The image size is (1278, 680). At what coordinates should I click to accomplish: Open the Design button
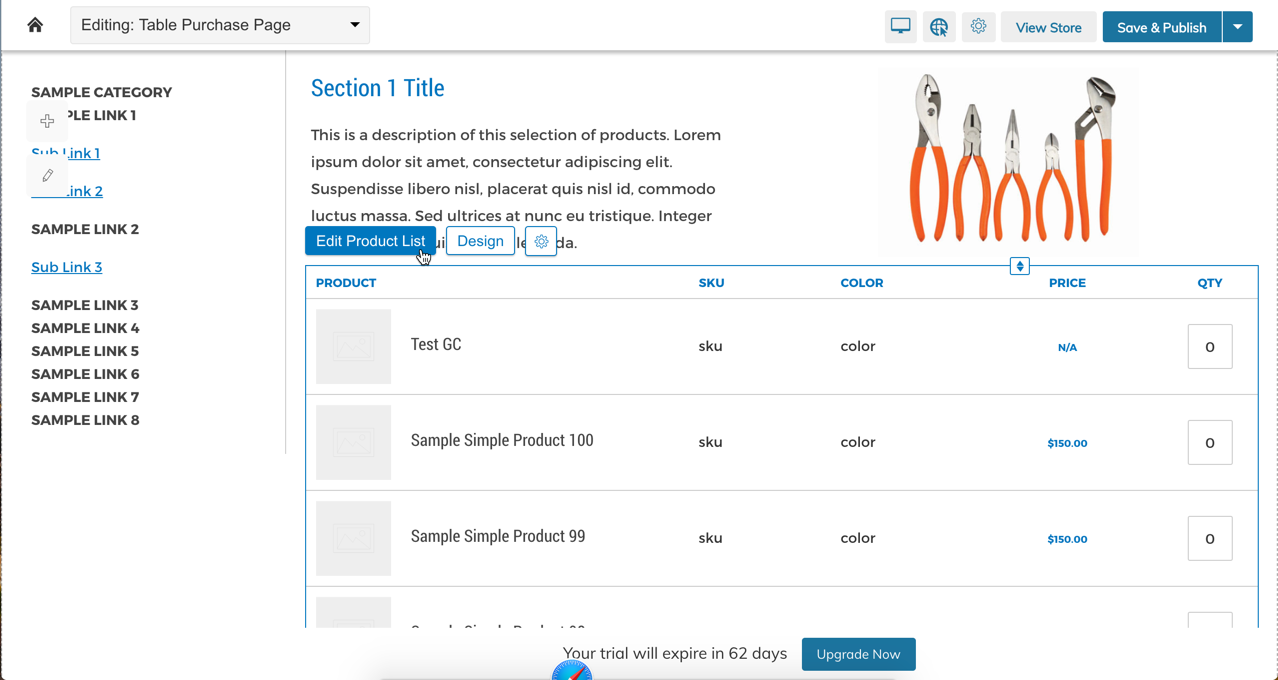tap(480, 241)
